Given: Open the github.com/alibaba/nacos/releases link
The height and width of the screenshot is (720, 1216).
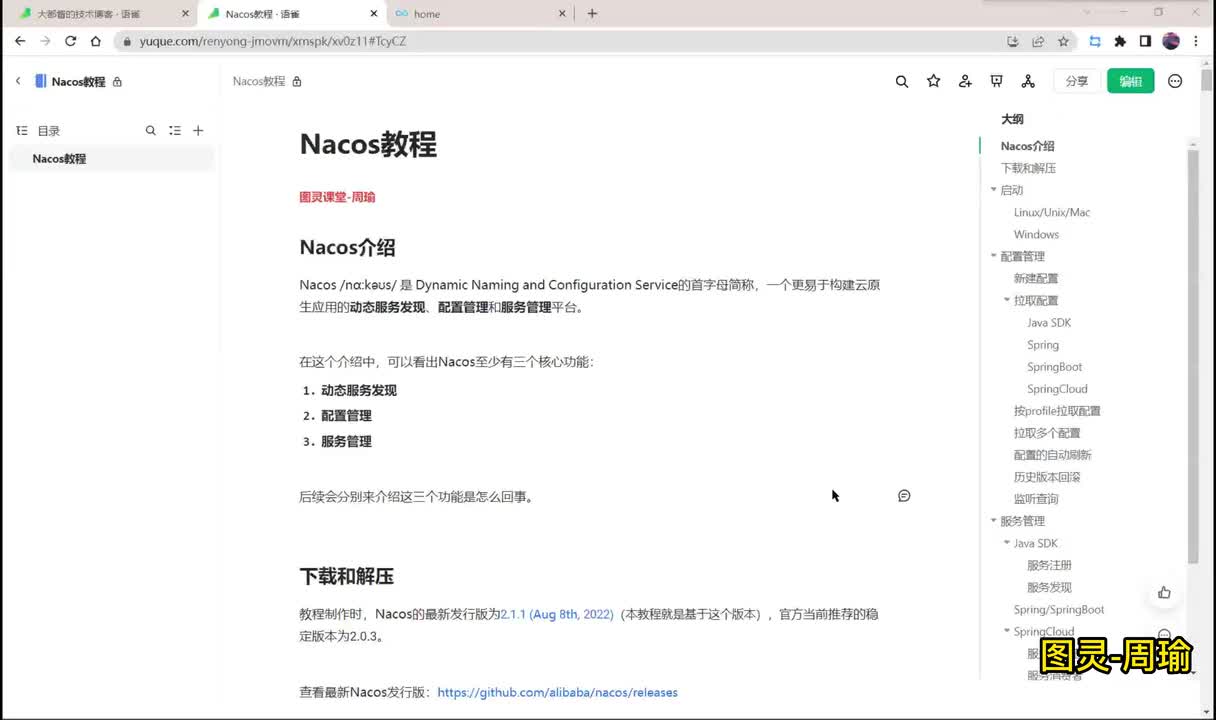Looking at the screenshot, I should tap(557, 692).
